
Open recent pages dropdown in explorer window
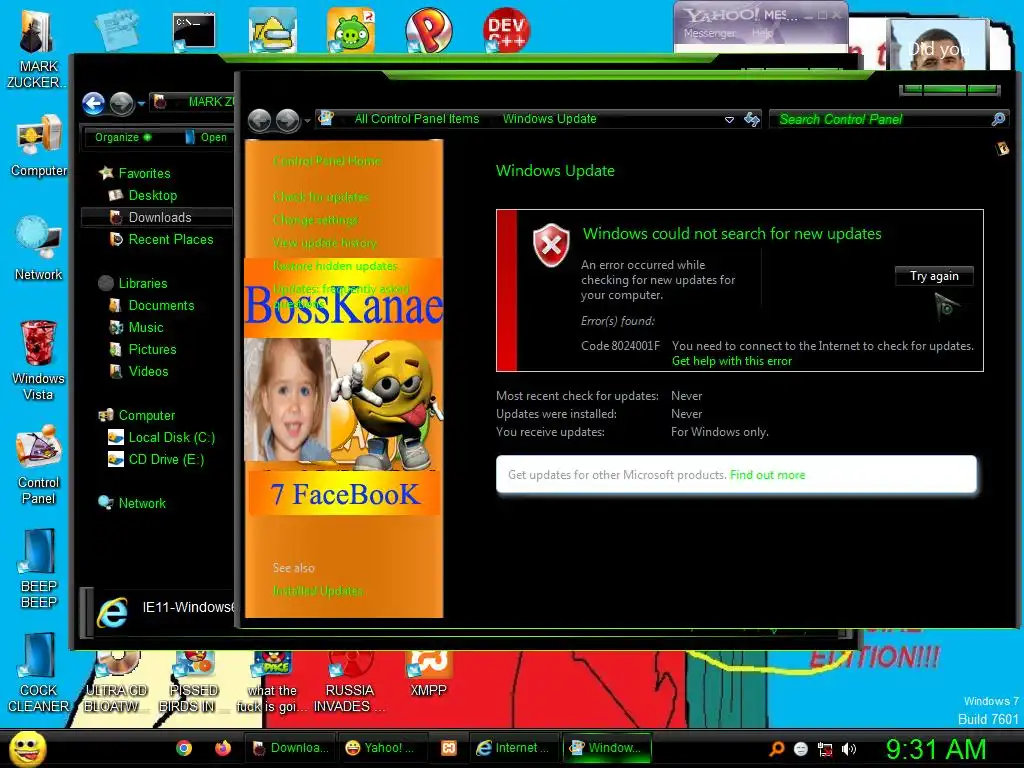coord(140,103)
